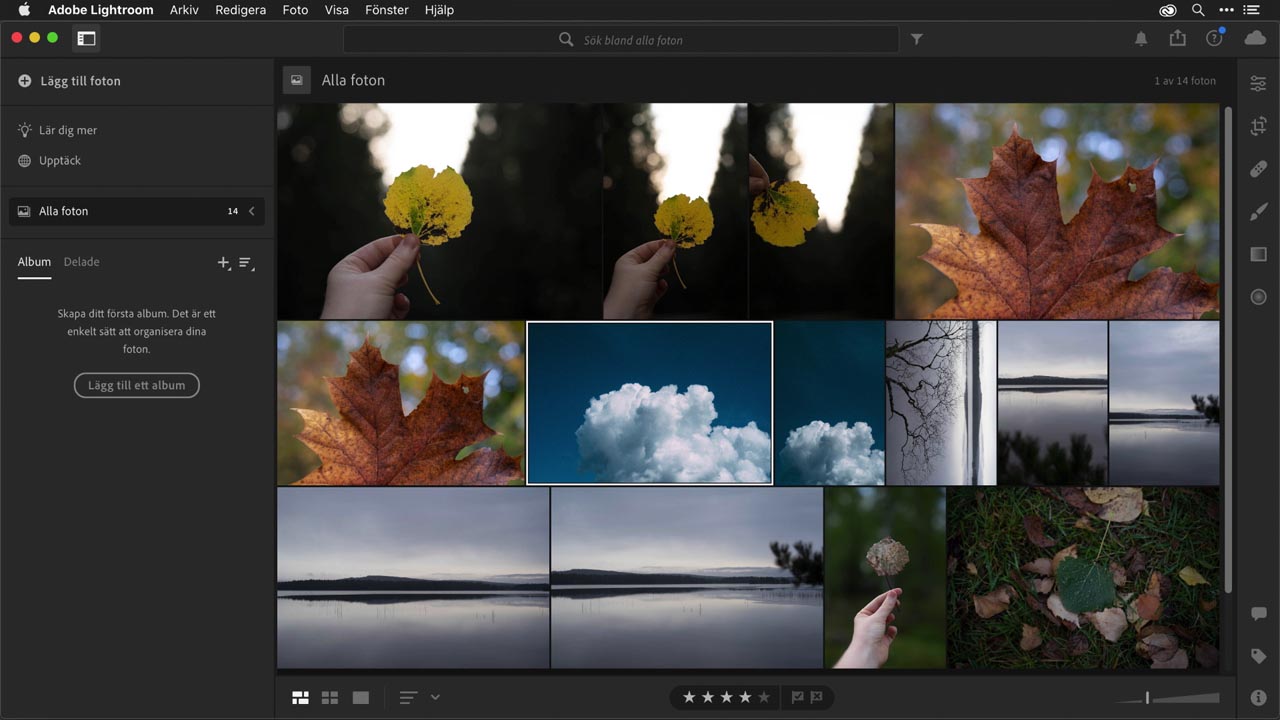Open the add album plus menu
The width and height of the screenshot is (1280, 720).
pos(223,262)
